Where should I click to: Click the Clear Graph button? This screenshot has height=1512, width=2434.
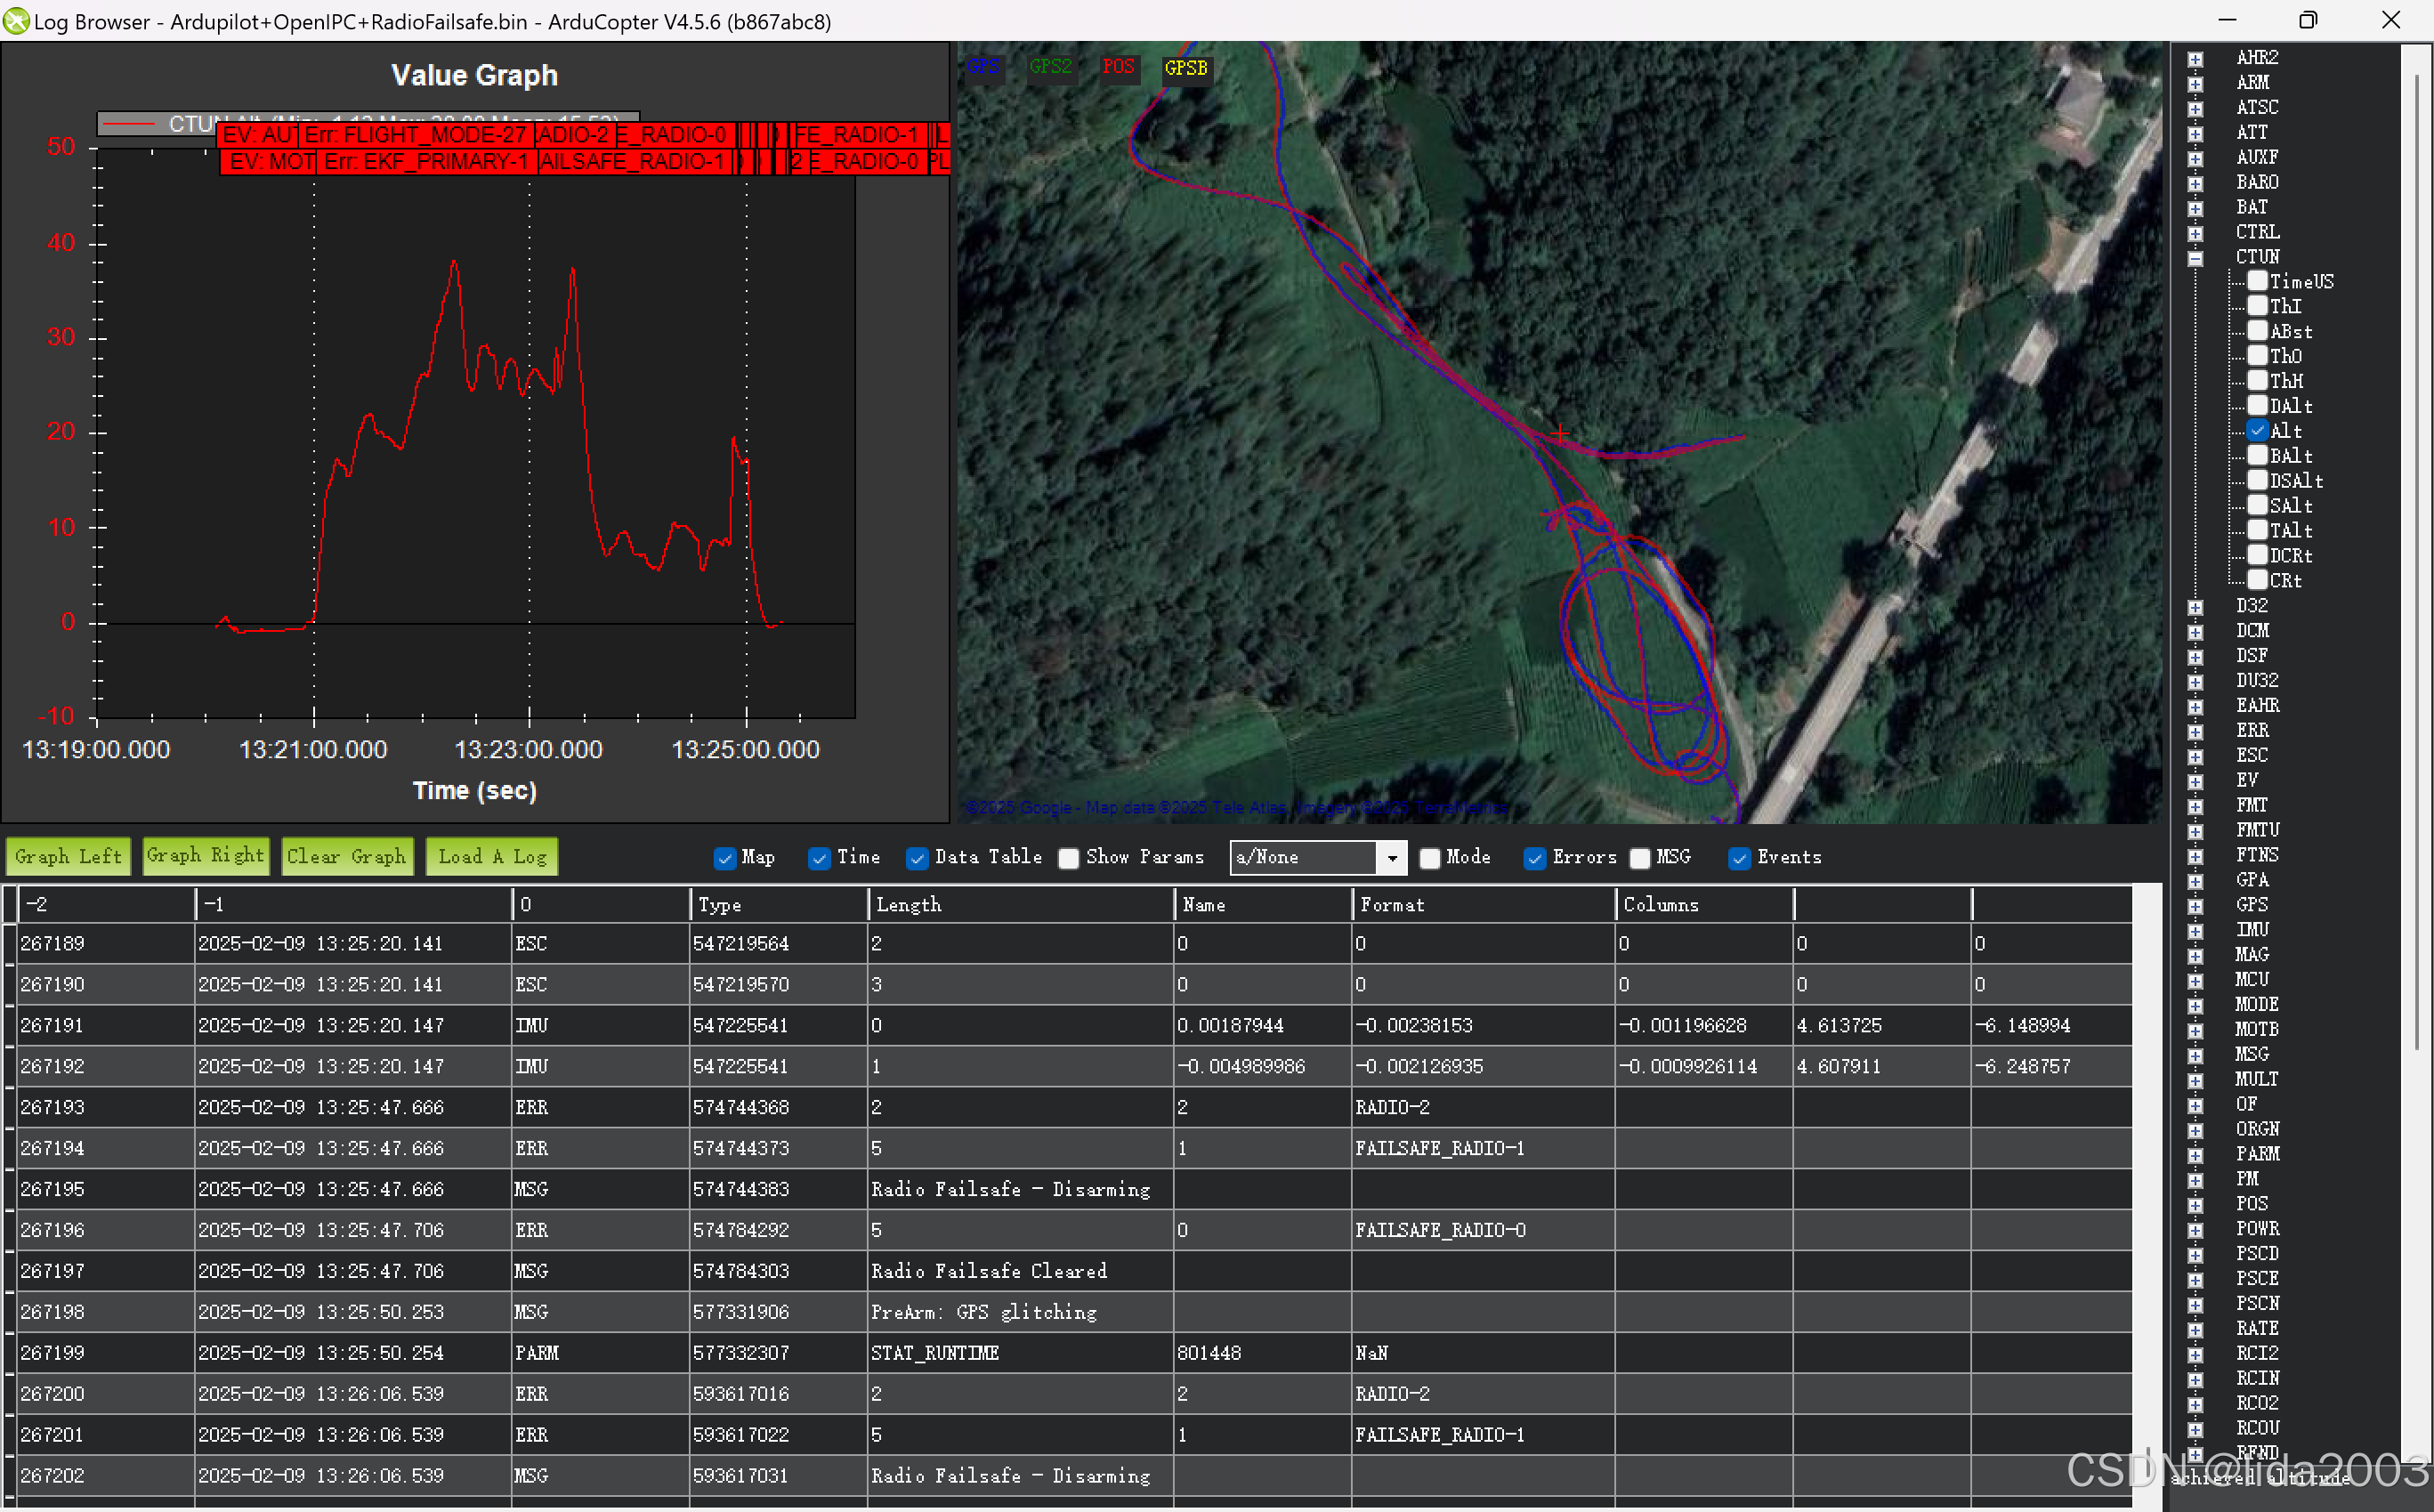click(x=346, y=857)
